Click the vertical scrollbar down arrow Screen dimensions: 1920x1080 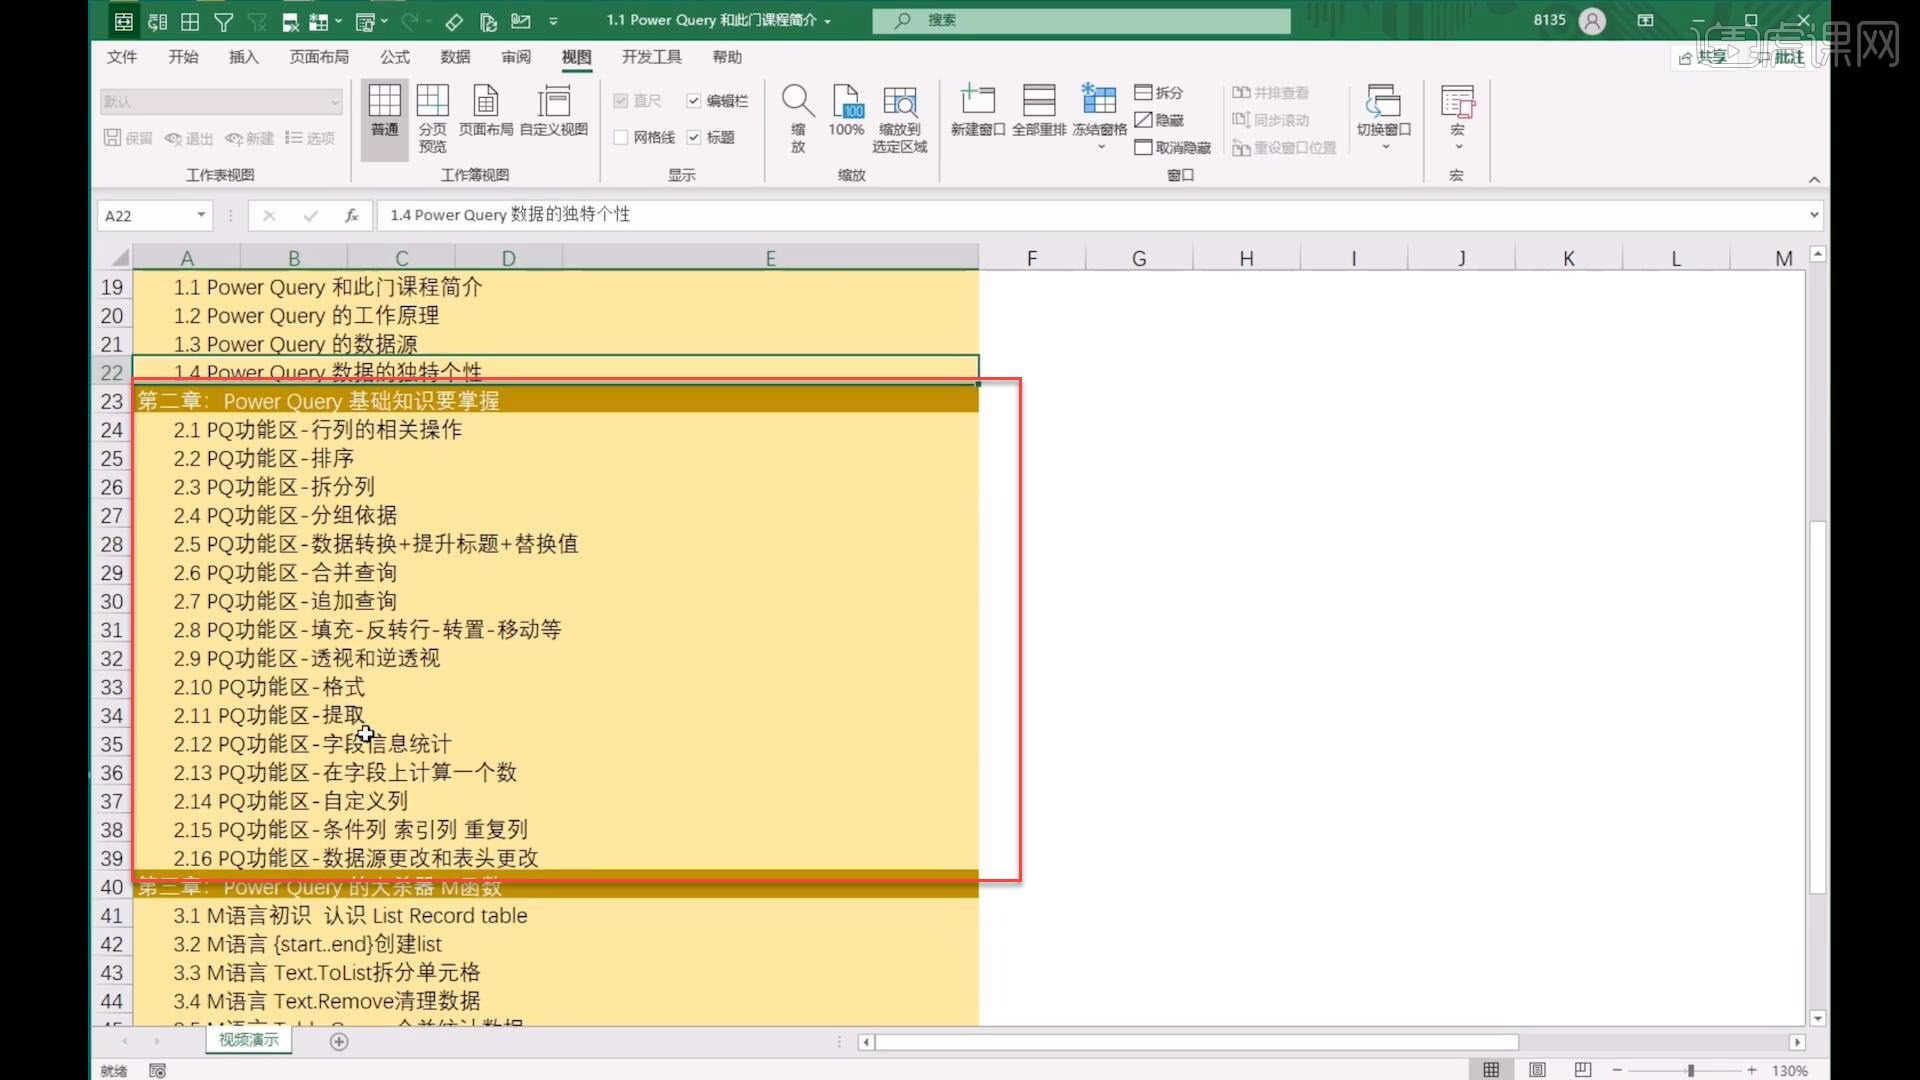pyautogui.click(x=1818, y=1018)
